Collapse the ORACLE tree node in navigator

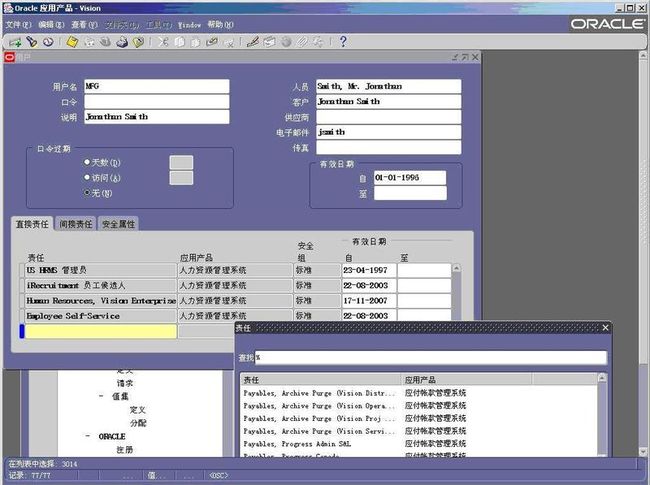point(87,436)
